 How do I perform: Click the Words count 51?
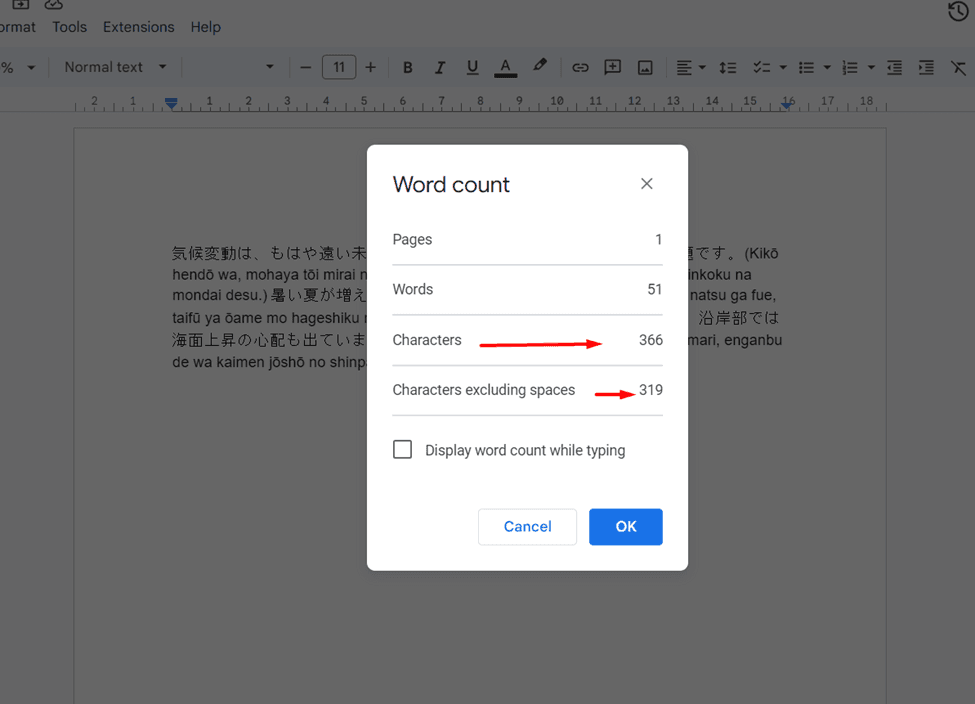pyautogui.click(x=655, y=289)
